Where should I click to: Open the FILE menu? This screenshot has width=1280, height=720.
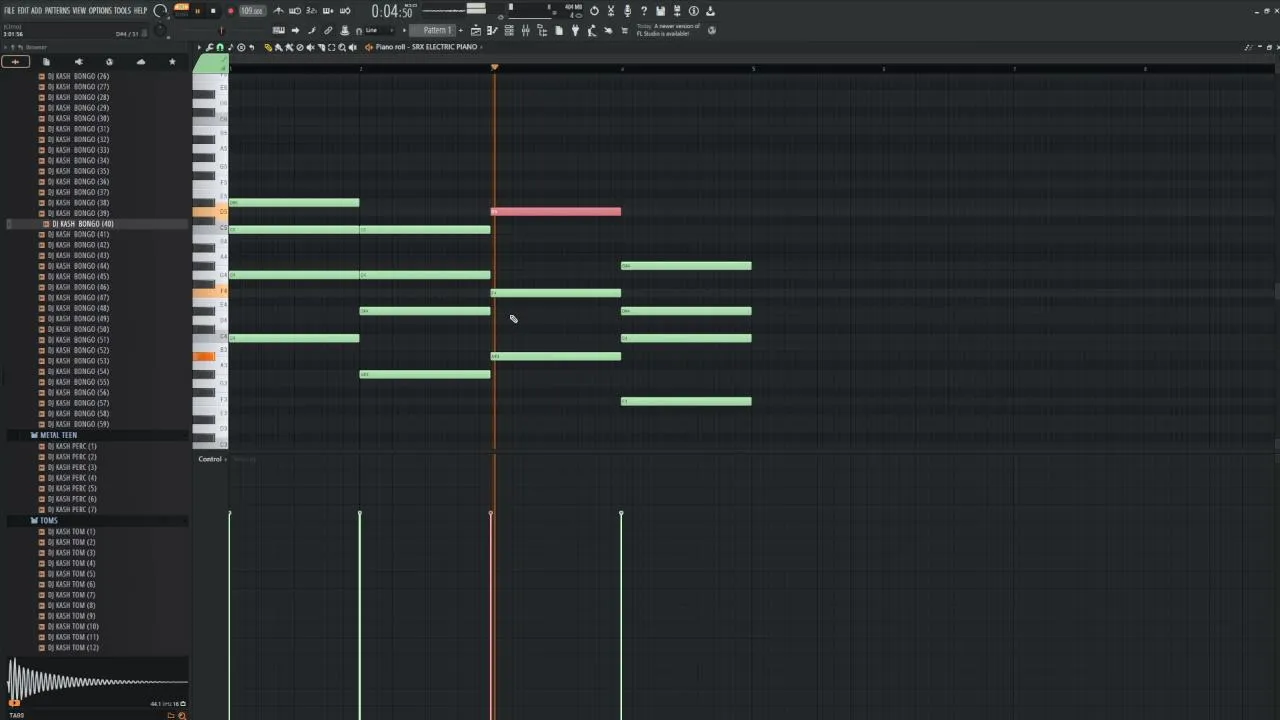9,11
